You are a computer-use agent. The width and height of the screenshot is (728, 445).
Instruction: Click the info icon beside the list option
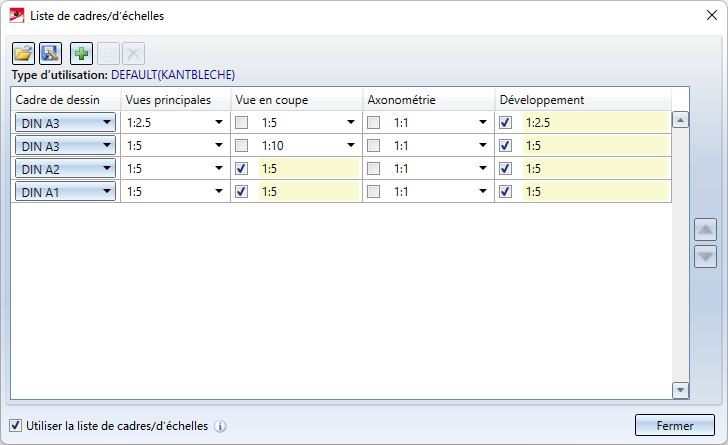(x=220, y=426)
